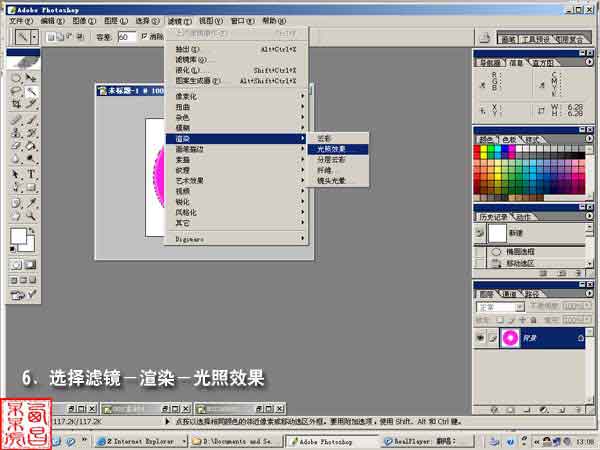Choose 镜头光晕 in the 渲染 submenu
The width and height of the screenshot is (600, 450).
point(338,181)
